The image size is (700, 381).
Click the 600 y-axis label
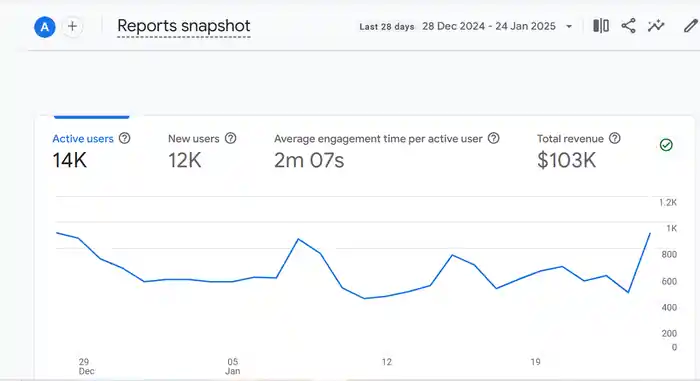(669, 281)
